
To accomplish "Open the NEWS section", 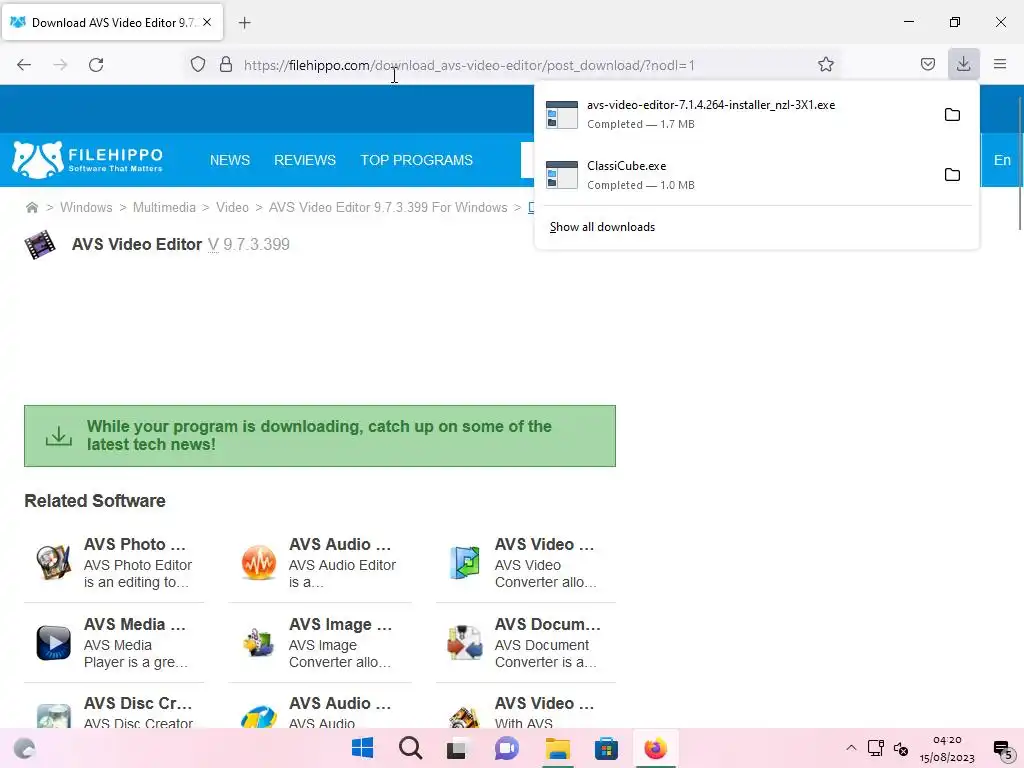I will (230, 160).
